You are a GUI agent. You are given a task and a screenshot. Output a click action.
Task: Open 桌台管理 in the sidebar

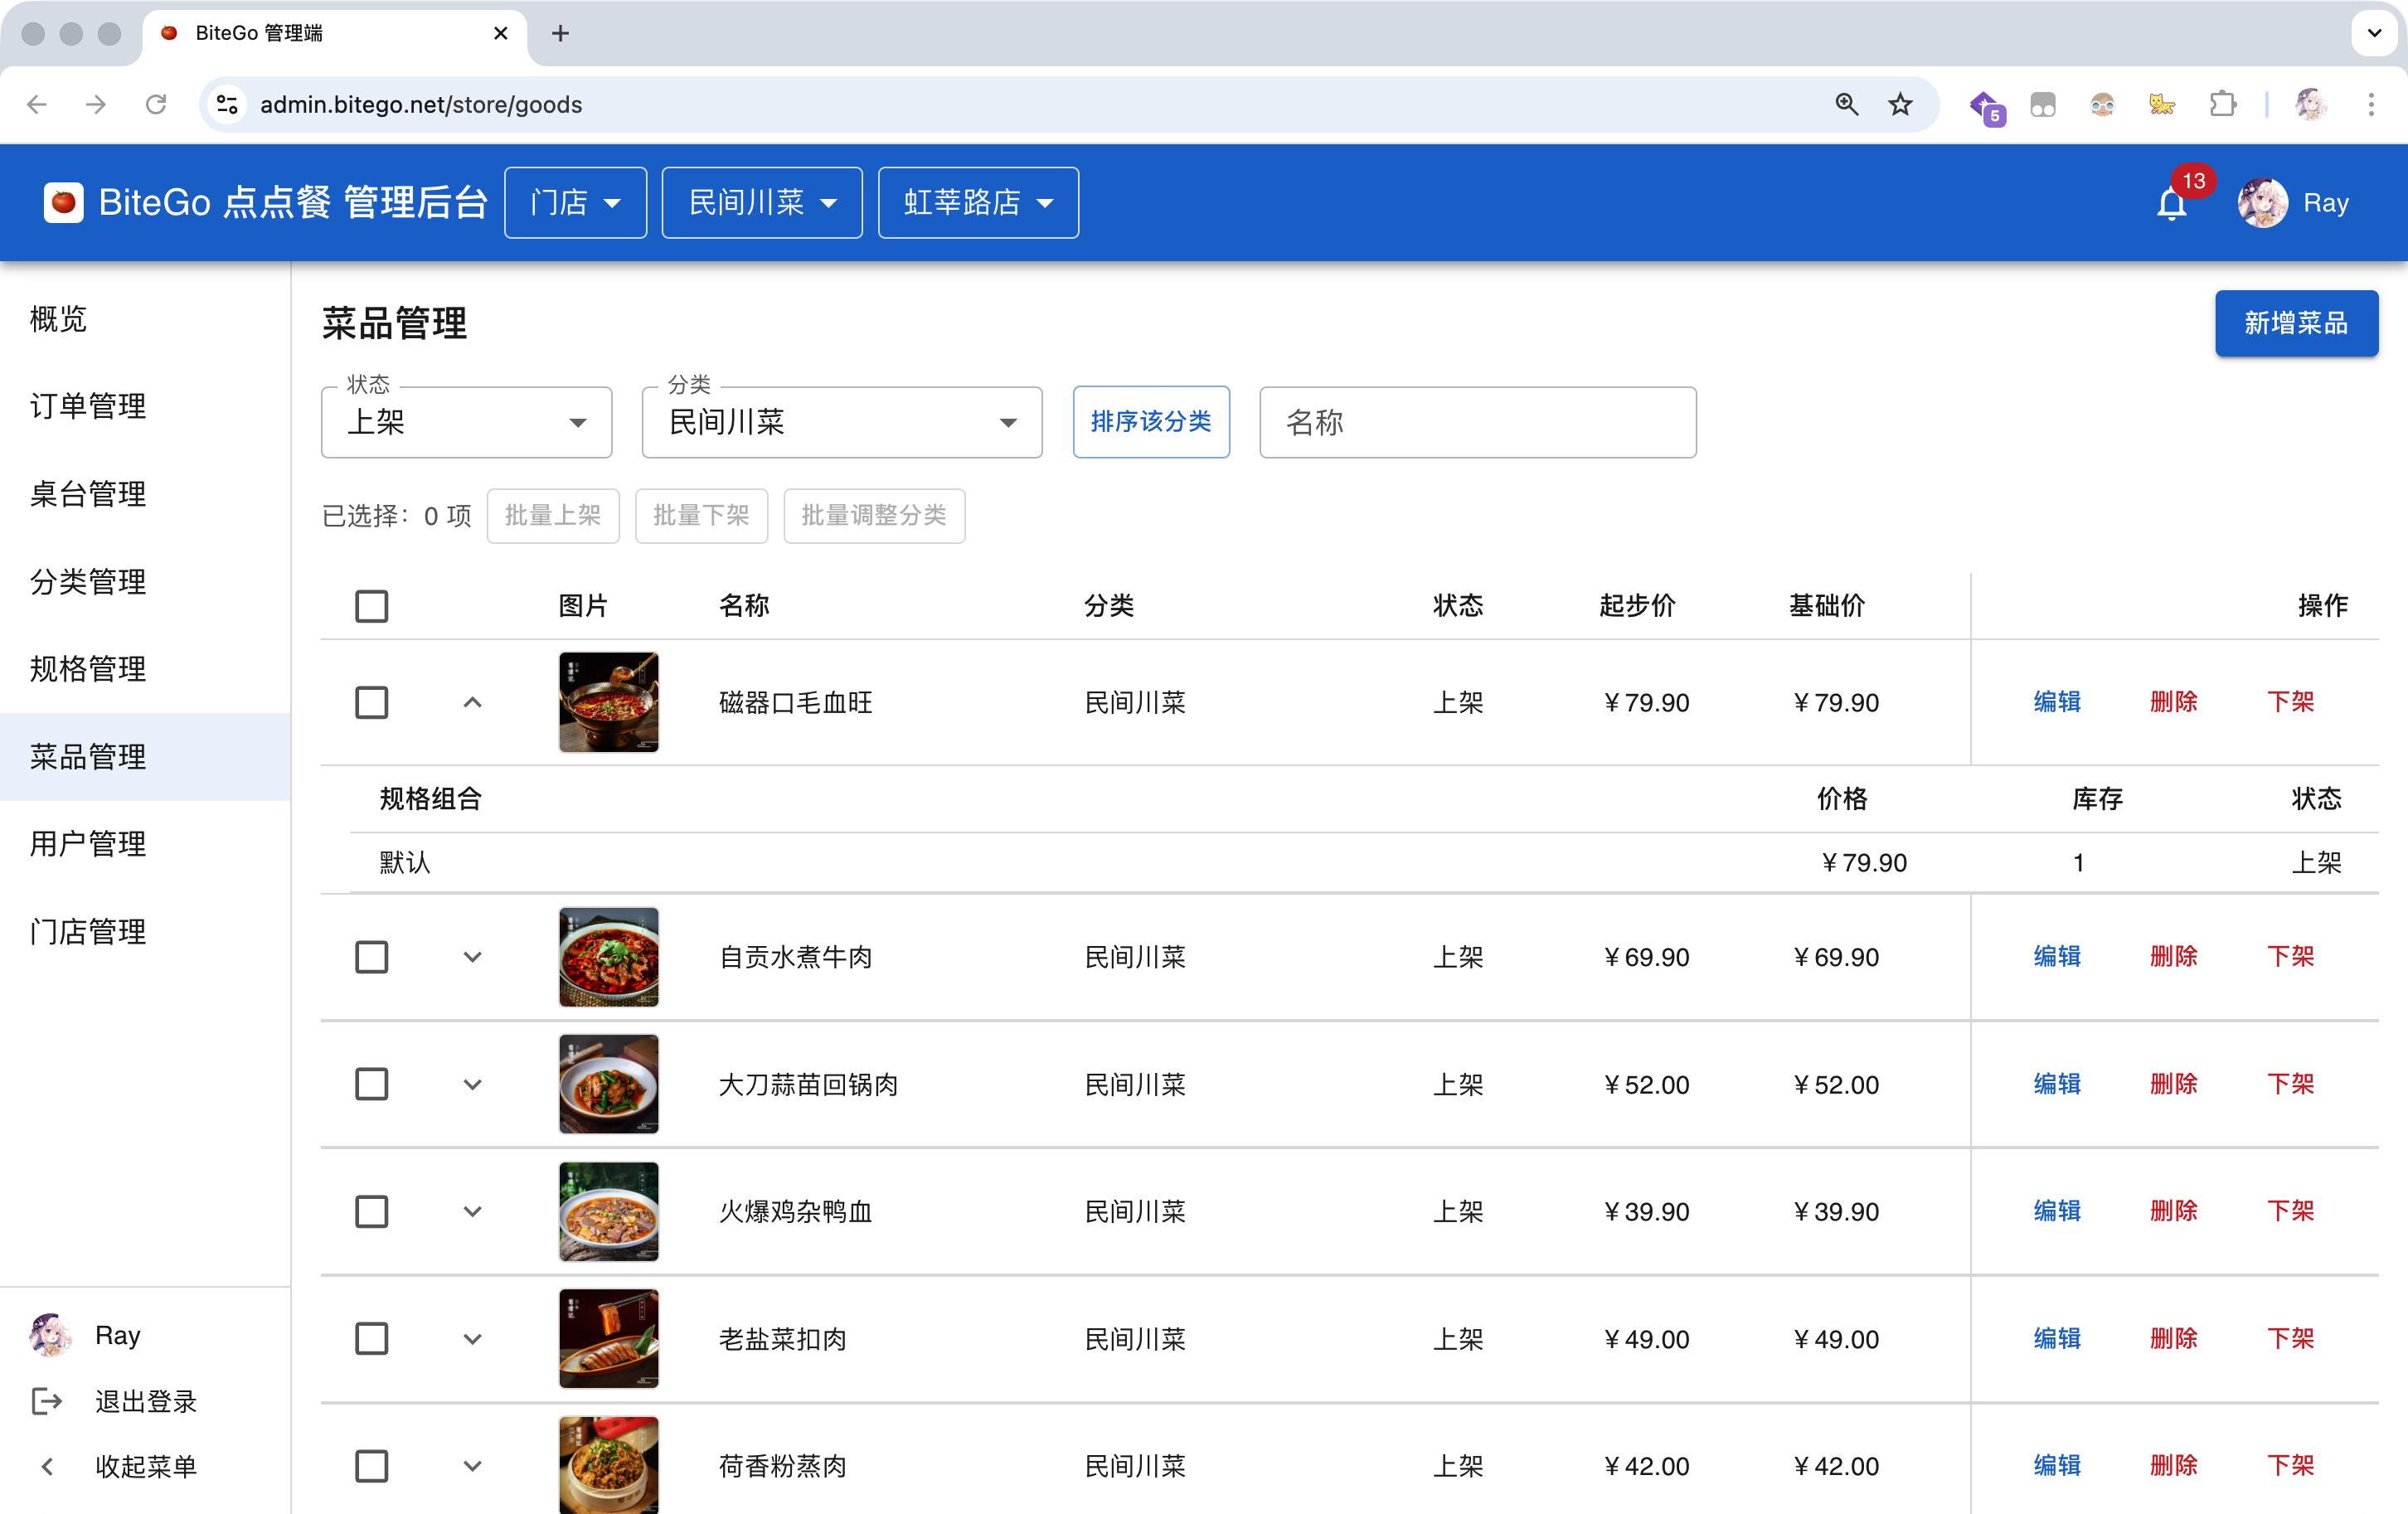coord(145,494)
